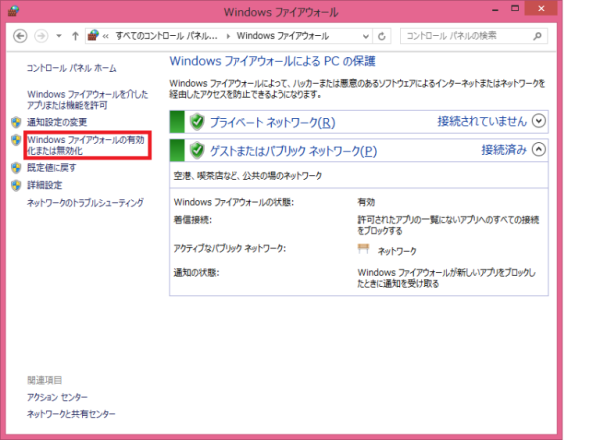Click 着信接続 label
This screenshot has width=600, height=440.
[x=192, y=220]
